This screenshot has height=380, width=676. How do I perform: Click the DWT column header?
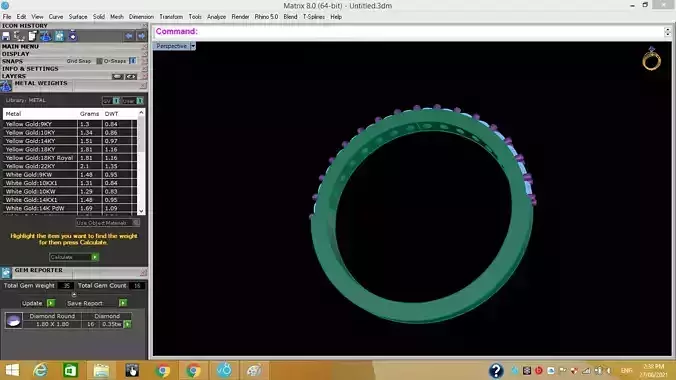[x=111, y=113]
